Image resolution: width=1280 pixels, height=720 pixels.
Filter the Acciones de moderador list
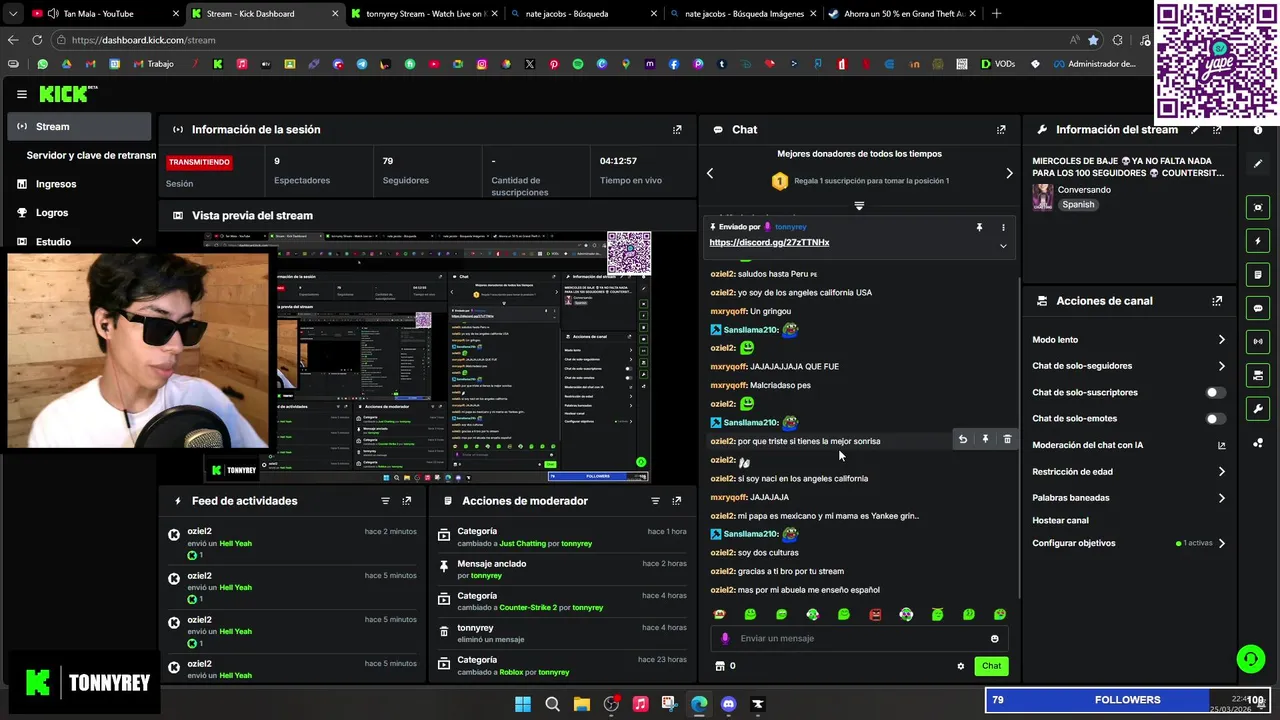pos(655,501)
